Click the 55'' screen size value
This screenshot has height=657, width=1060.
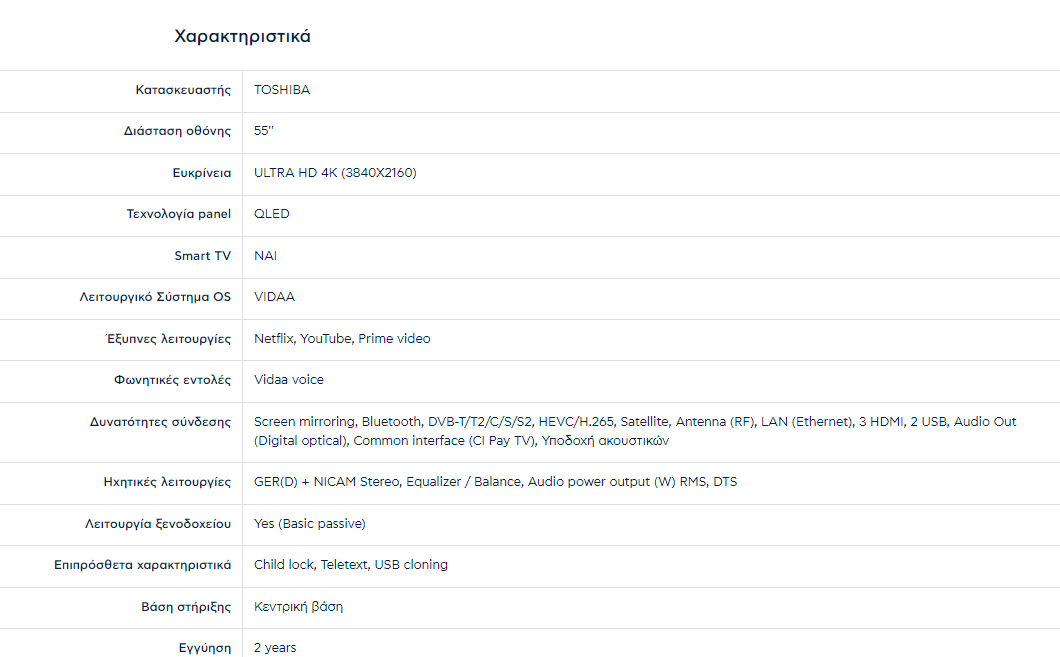tap(264, 131)
